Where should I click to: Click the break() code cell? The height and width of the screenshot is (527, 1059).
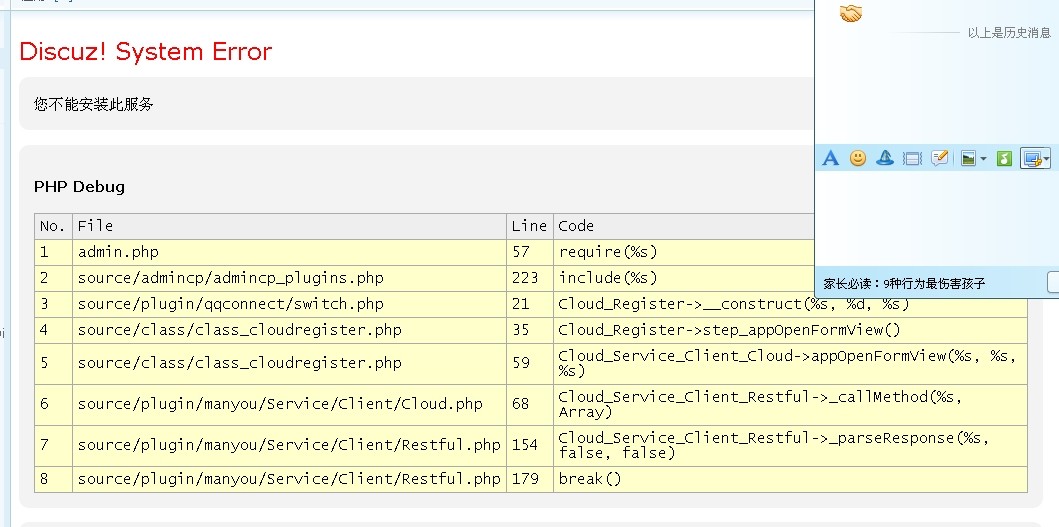tap(790, 479)
